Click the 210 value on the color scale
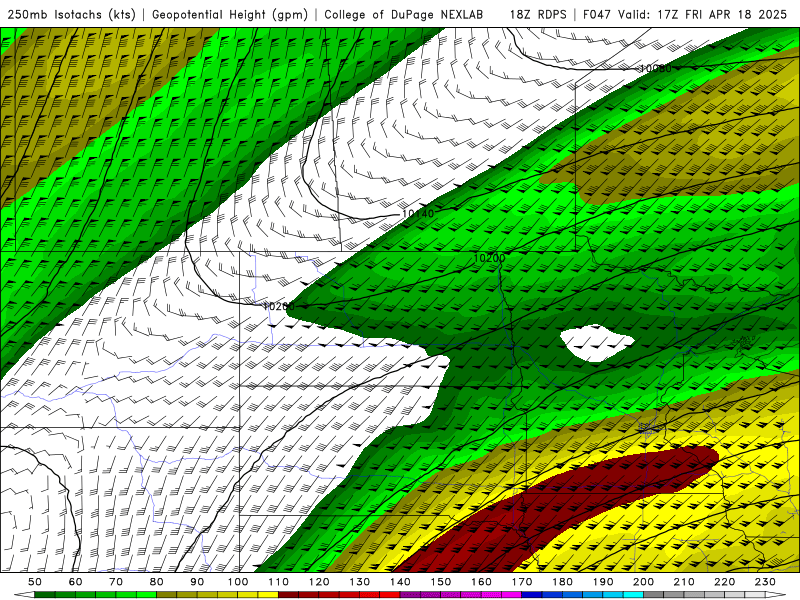 (x=684, y=582)
